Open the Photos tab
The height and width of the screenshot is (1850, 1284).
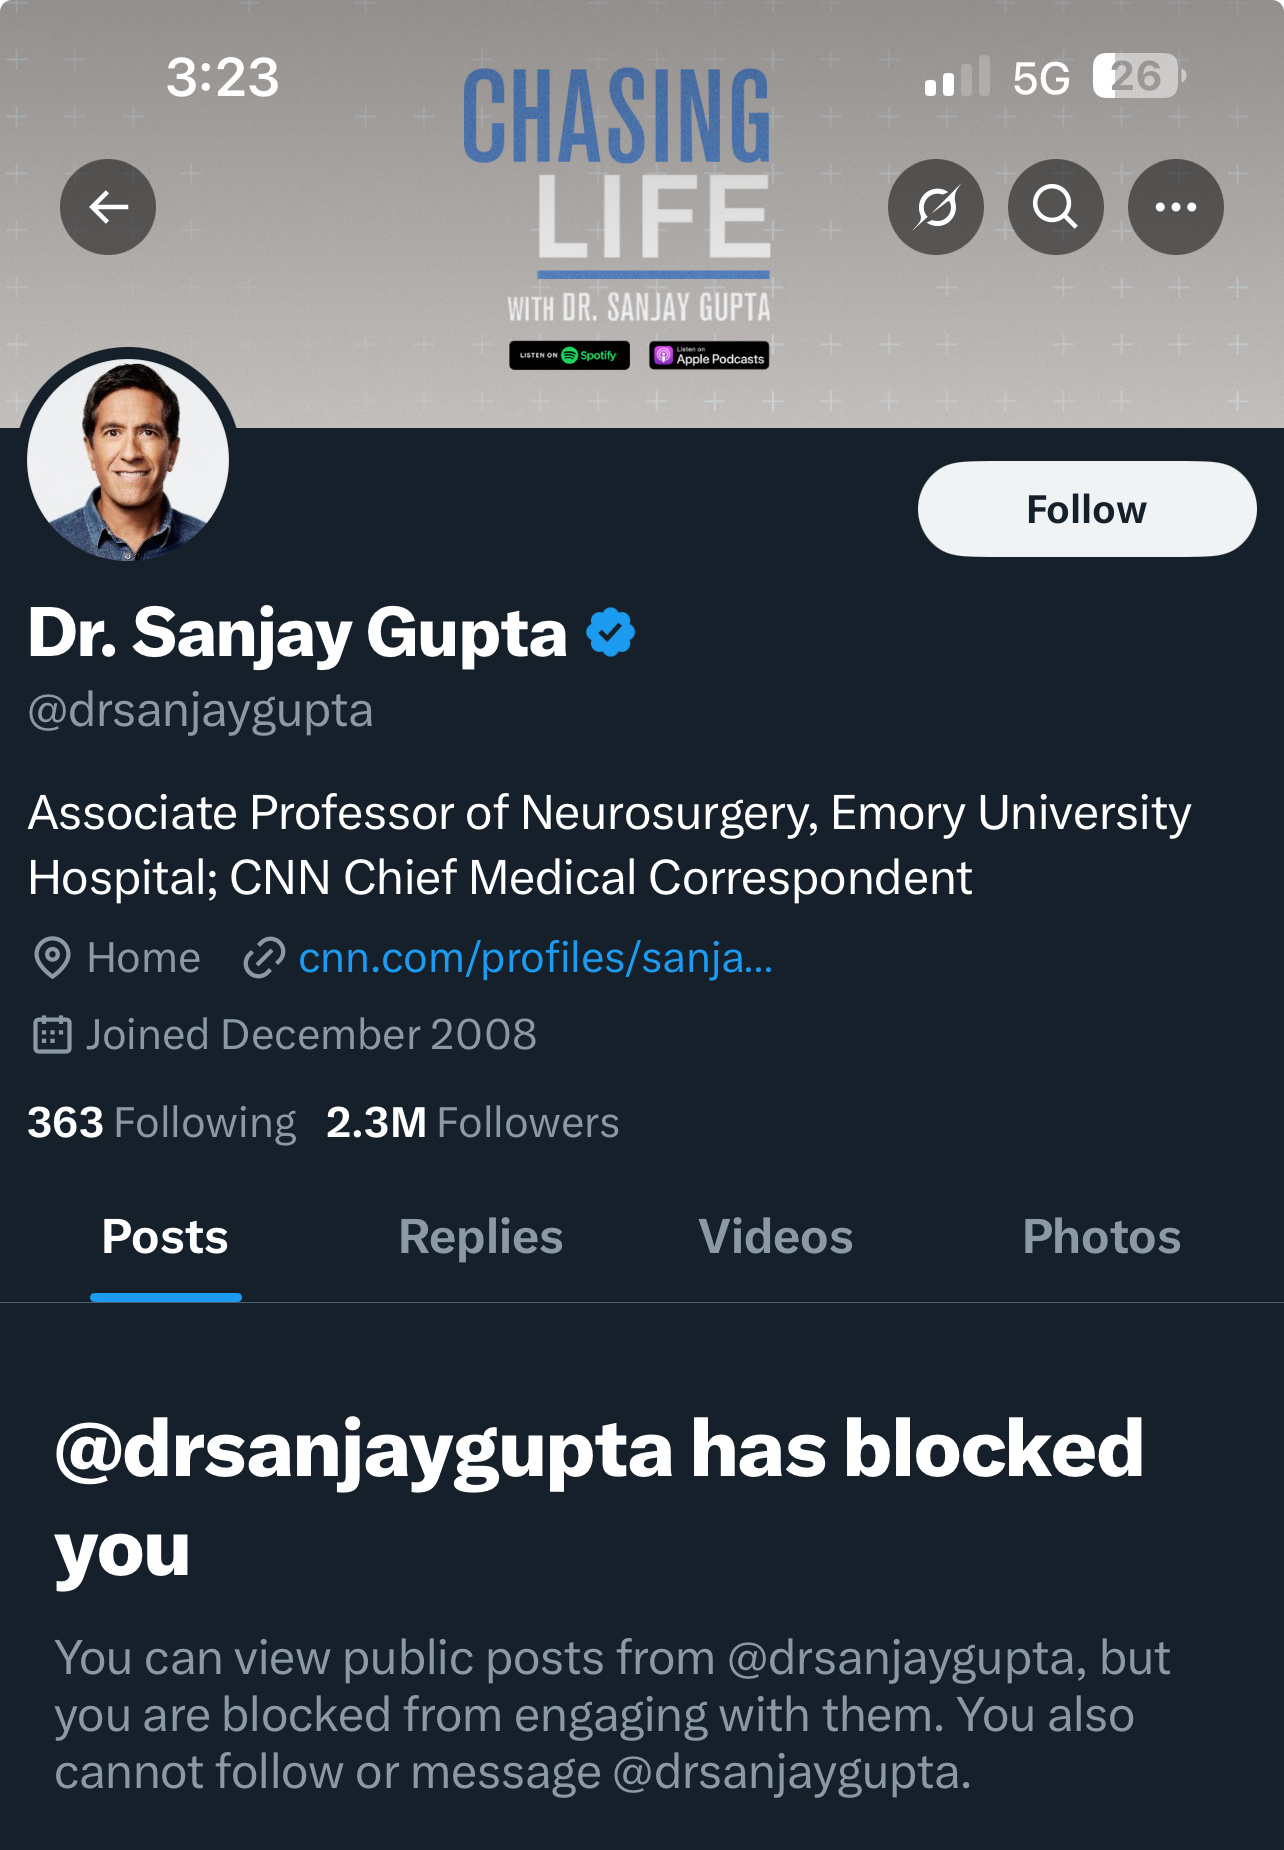coord(1101,1237)
